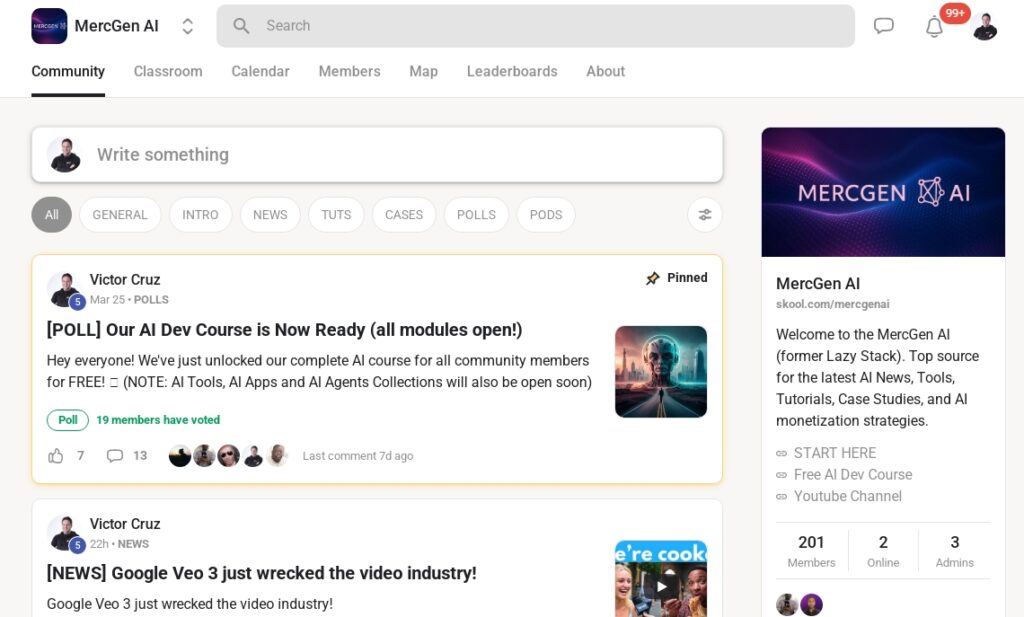Click '19 members have voted' text
Viewport: 1024px width, 617px height.
click(158, 420)
